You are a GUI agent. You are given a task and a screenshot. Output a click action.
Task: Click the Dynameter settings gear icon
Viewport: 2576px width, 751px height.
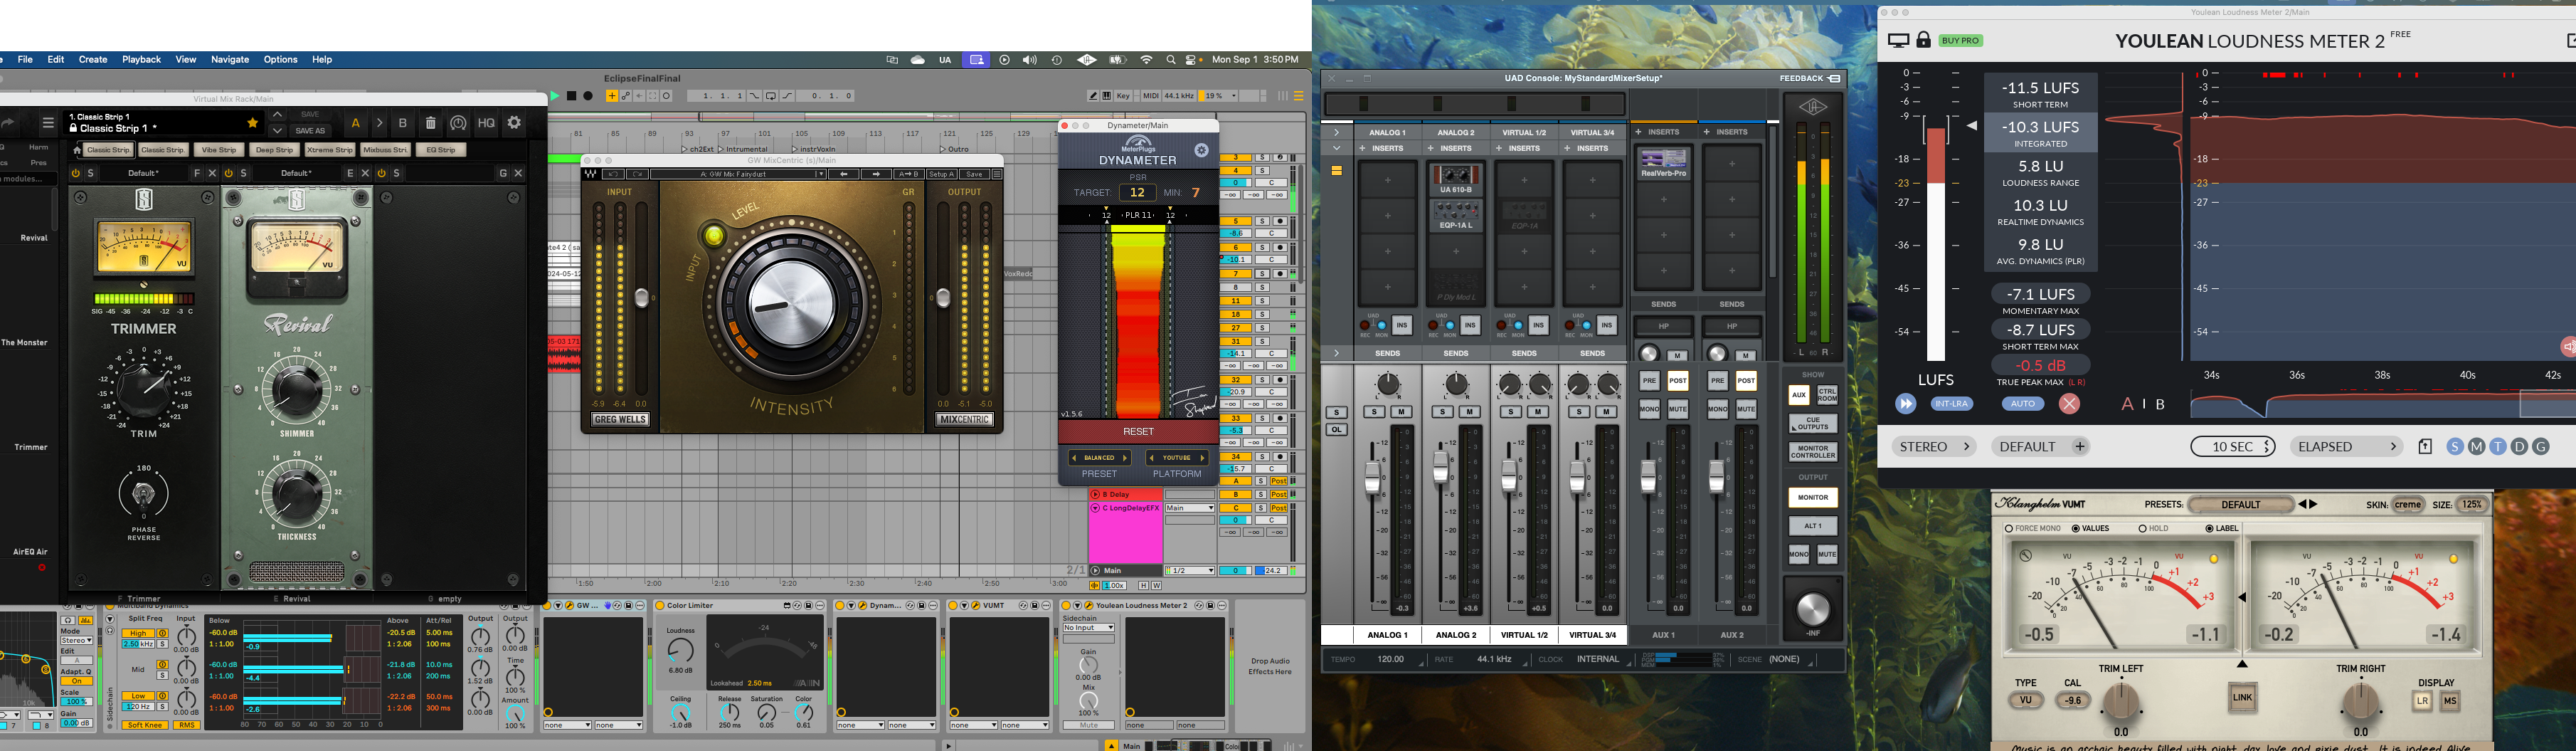(x=1201, y=151)
